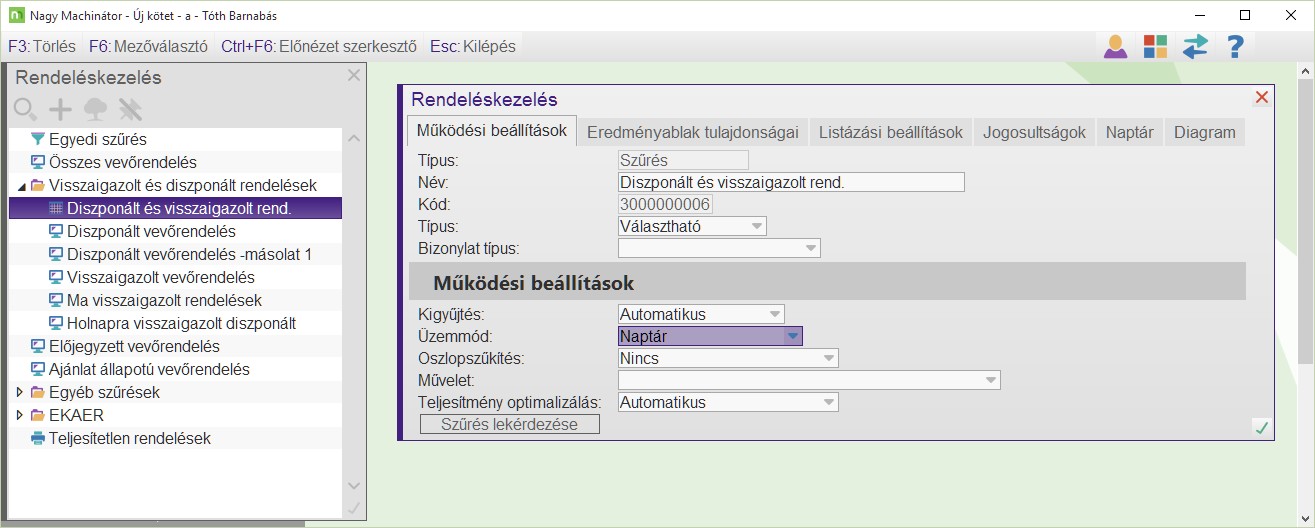Collapse the Visszaigazolt és diszponált rendelések folder
This screenshot has height=528, width=1315.
[x=22, y=186]
